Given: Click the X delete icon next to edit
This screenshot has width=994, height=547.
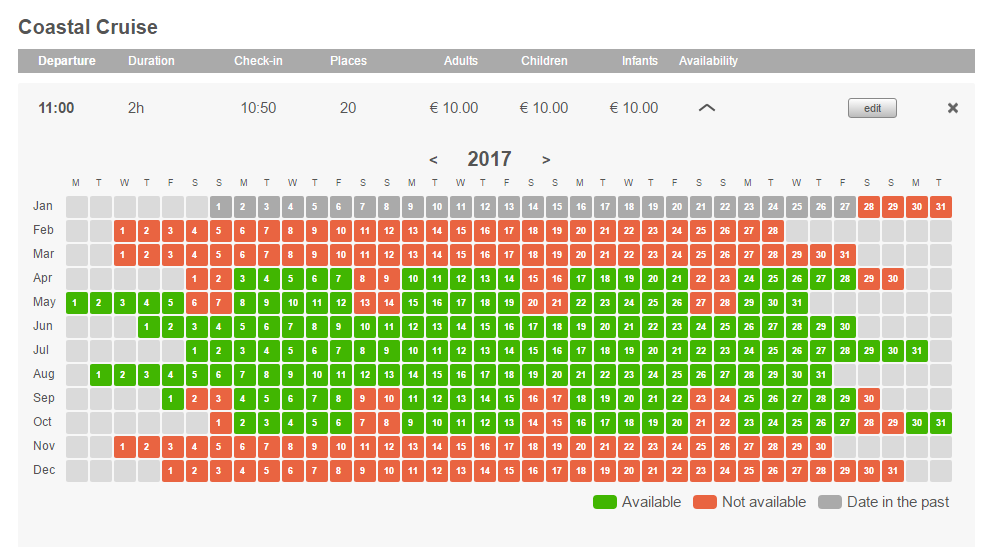Looking at the screenshot, I should click(953, 108).
